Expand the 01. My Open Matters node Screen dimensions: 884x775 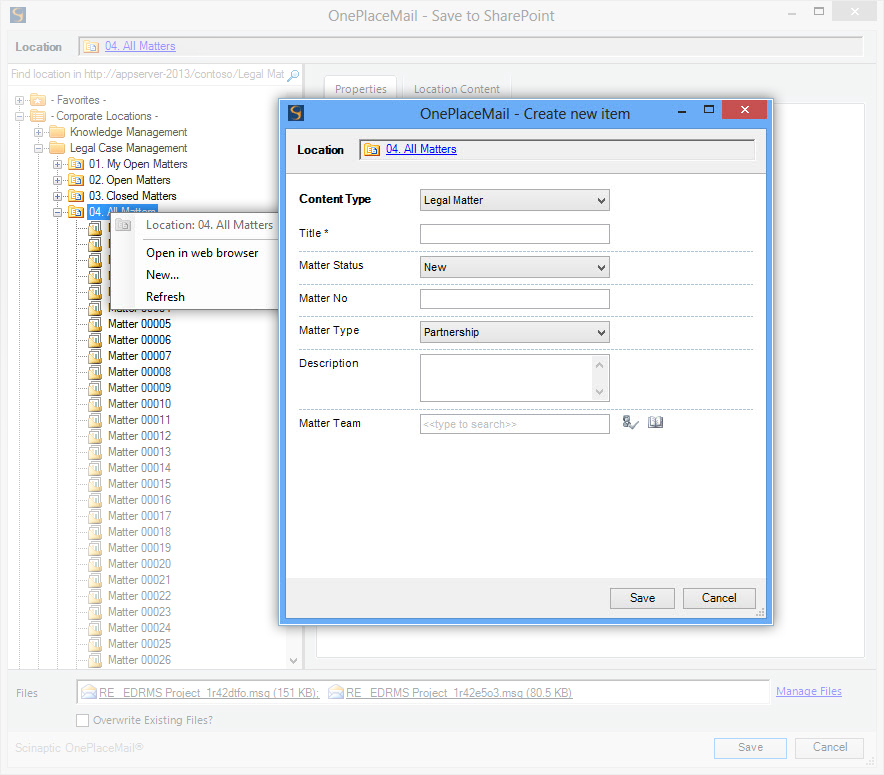(58, 165)
